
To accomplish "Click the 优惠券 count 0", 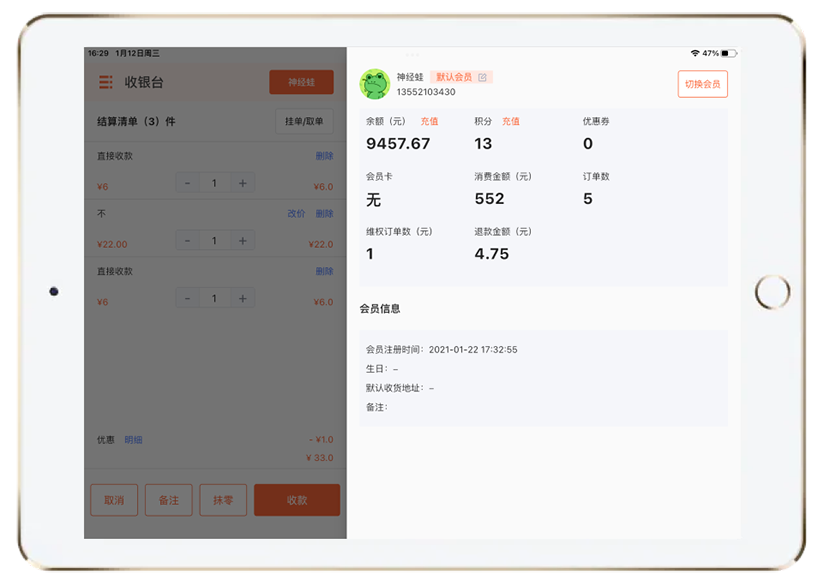I will pos(588,143).
